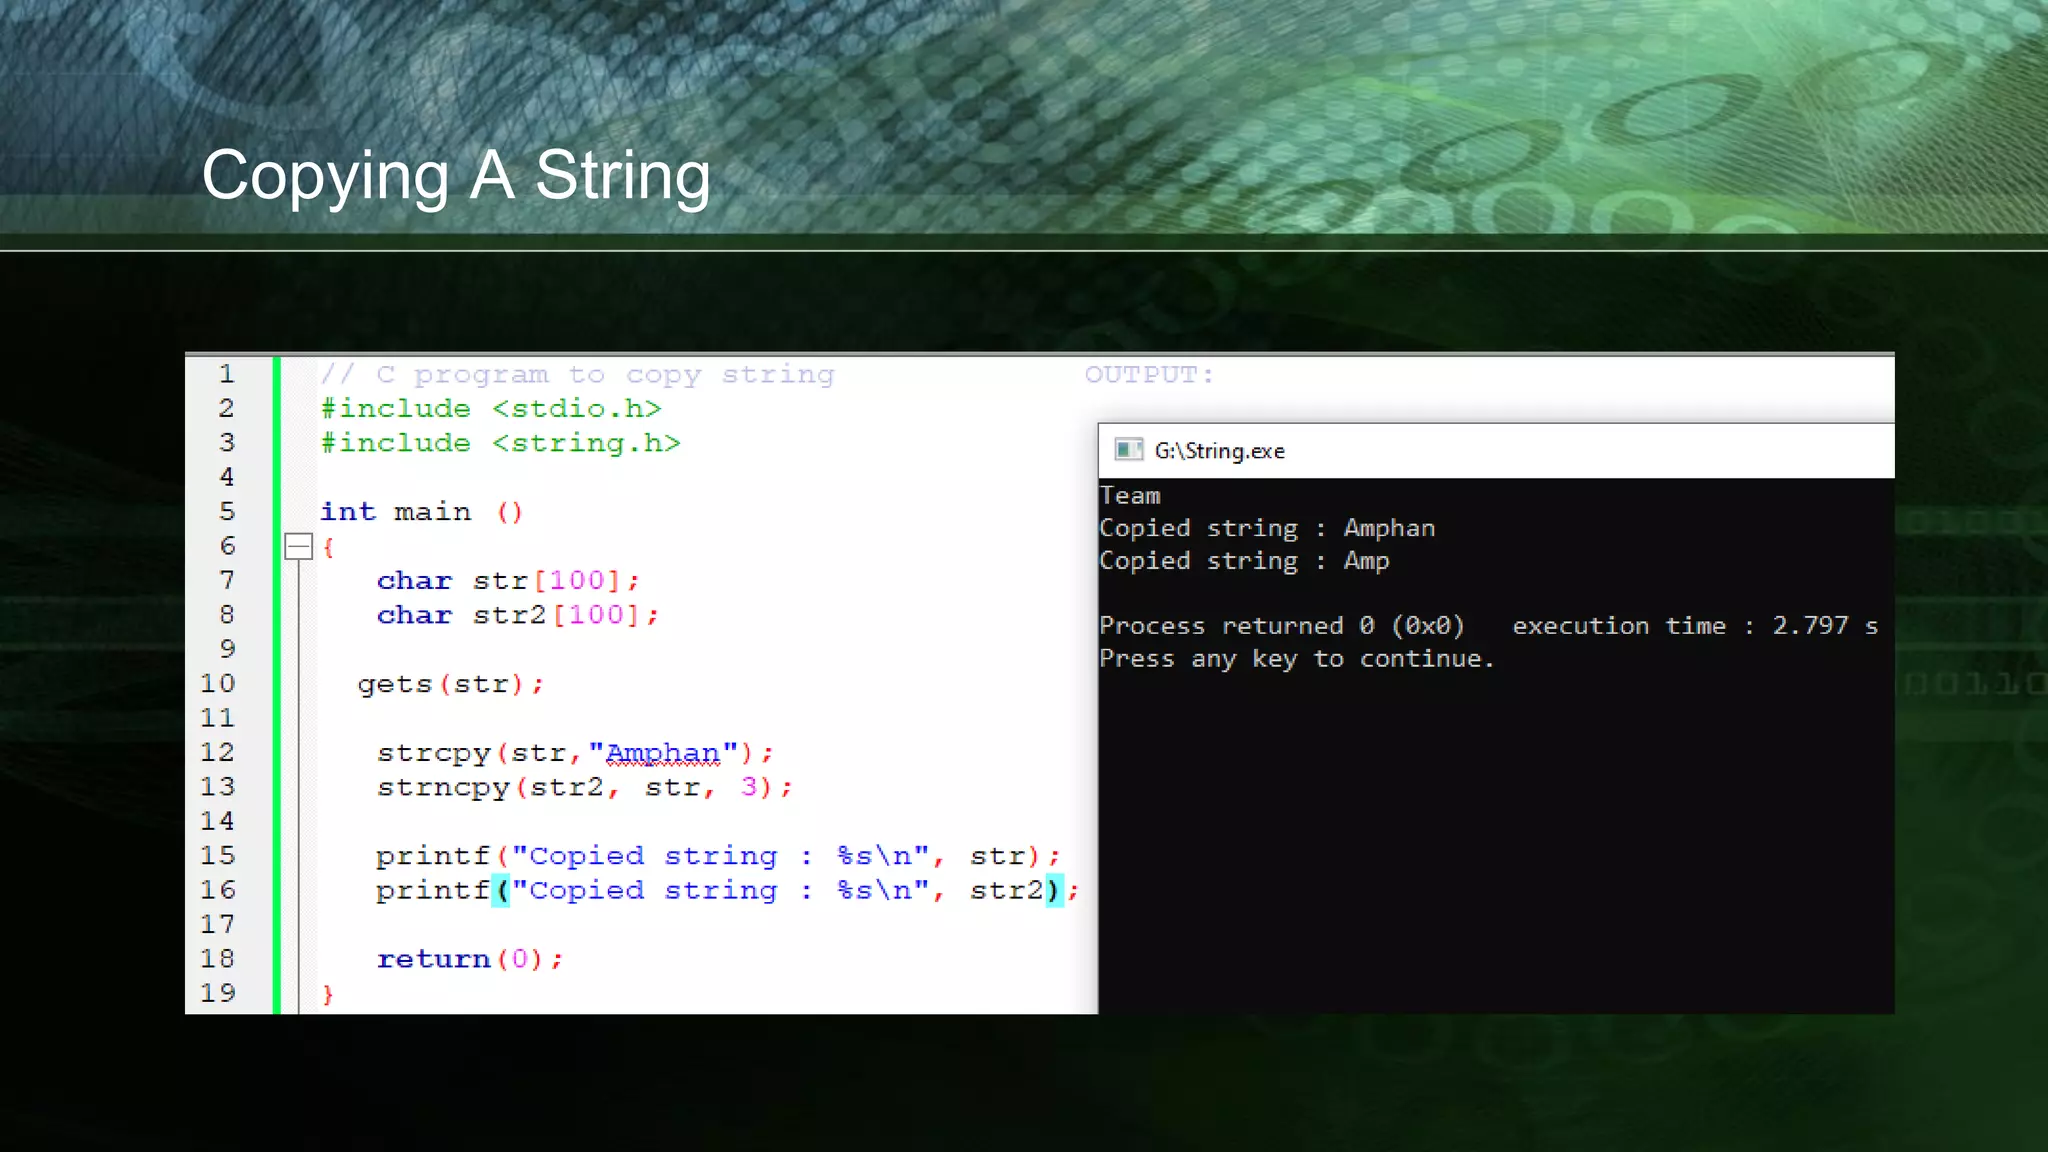The image size is (2048, 1152).
Task: Click the char str2[100] declaration
Action: pyautogui.click(x=517, y=615)
